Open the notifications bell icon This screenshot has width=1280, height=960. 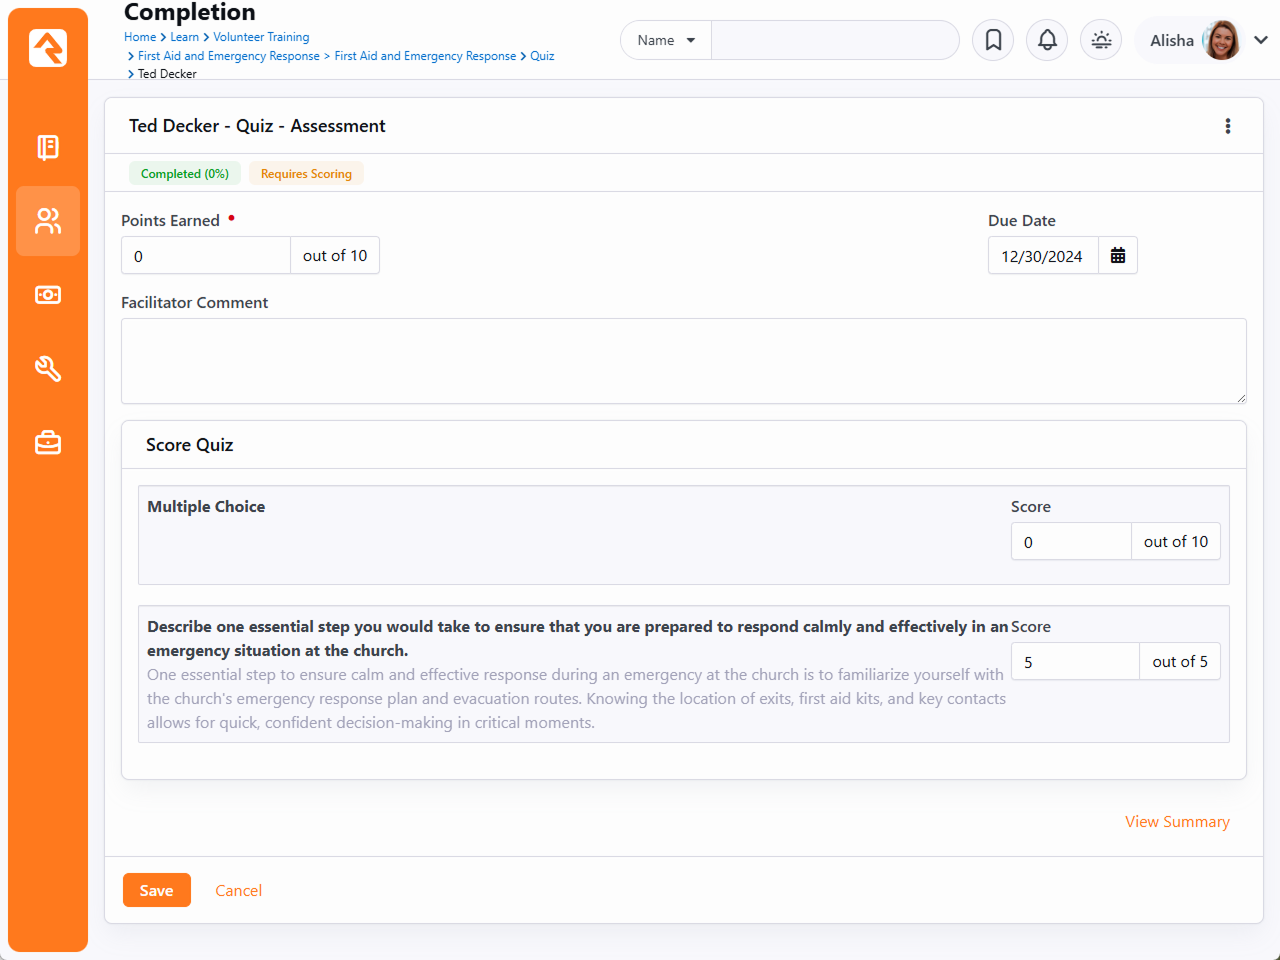coord(1047,40)
